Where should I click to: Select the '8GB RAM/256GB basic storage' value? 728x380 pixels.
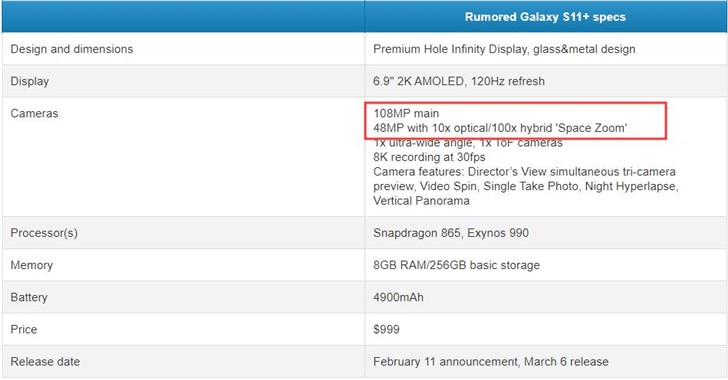point(456,265)
